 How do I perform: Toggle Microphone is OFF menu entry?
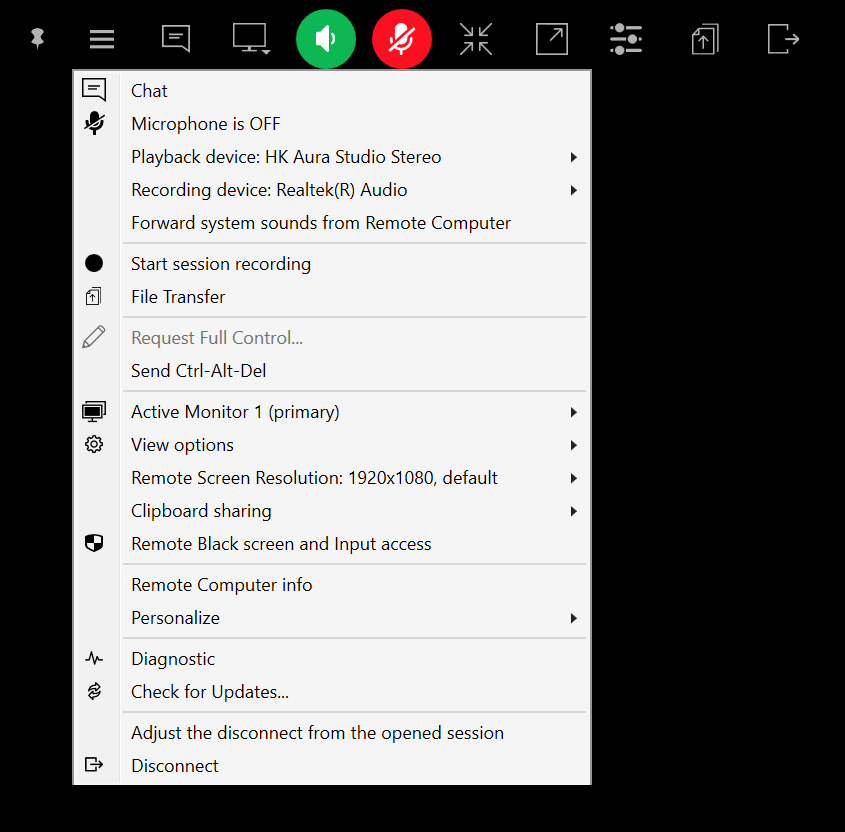click(x=206, y=124)
